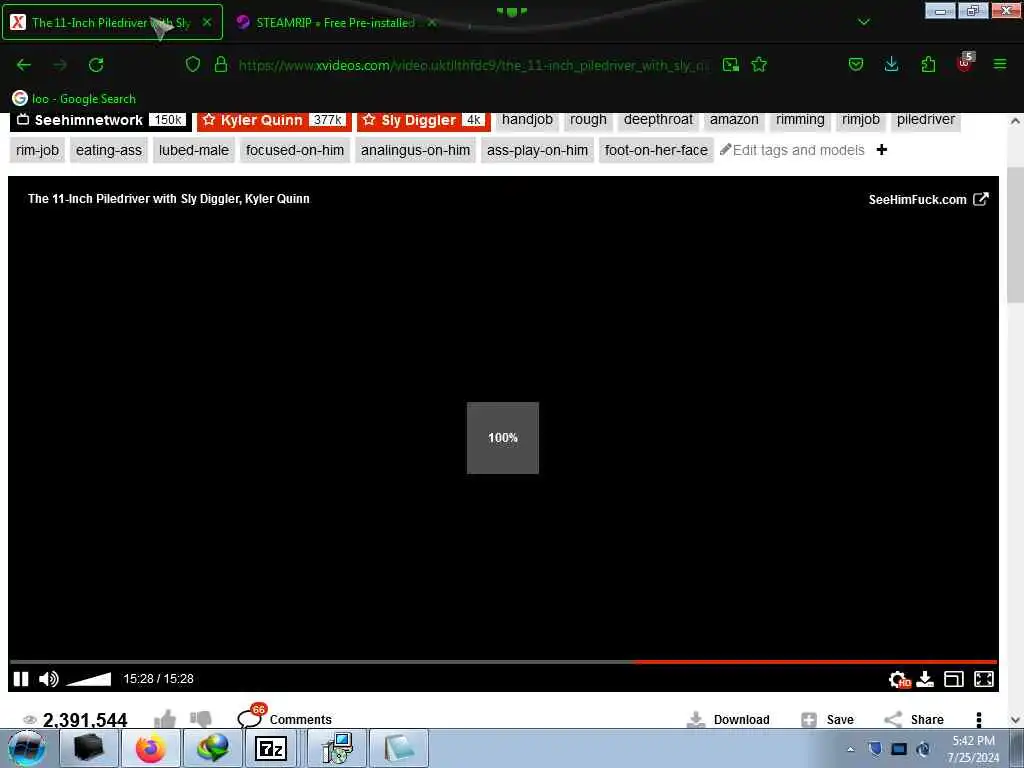Open the three-dot more options menu
The image size is (1024, 768).
978,720
